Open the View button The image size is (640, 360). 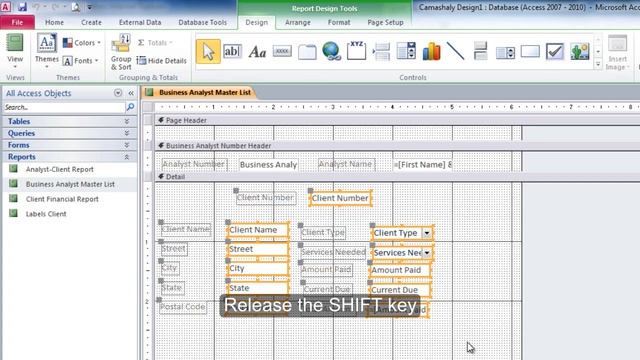pyautogui.click(x=15, y=52)
